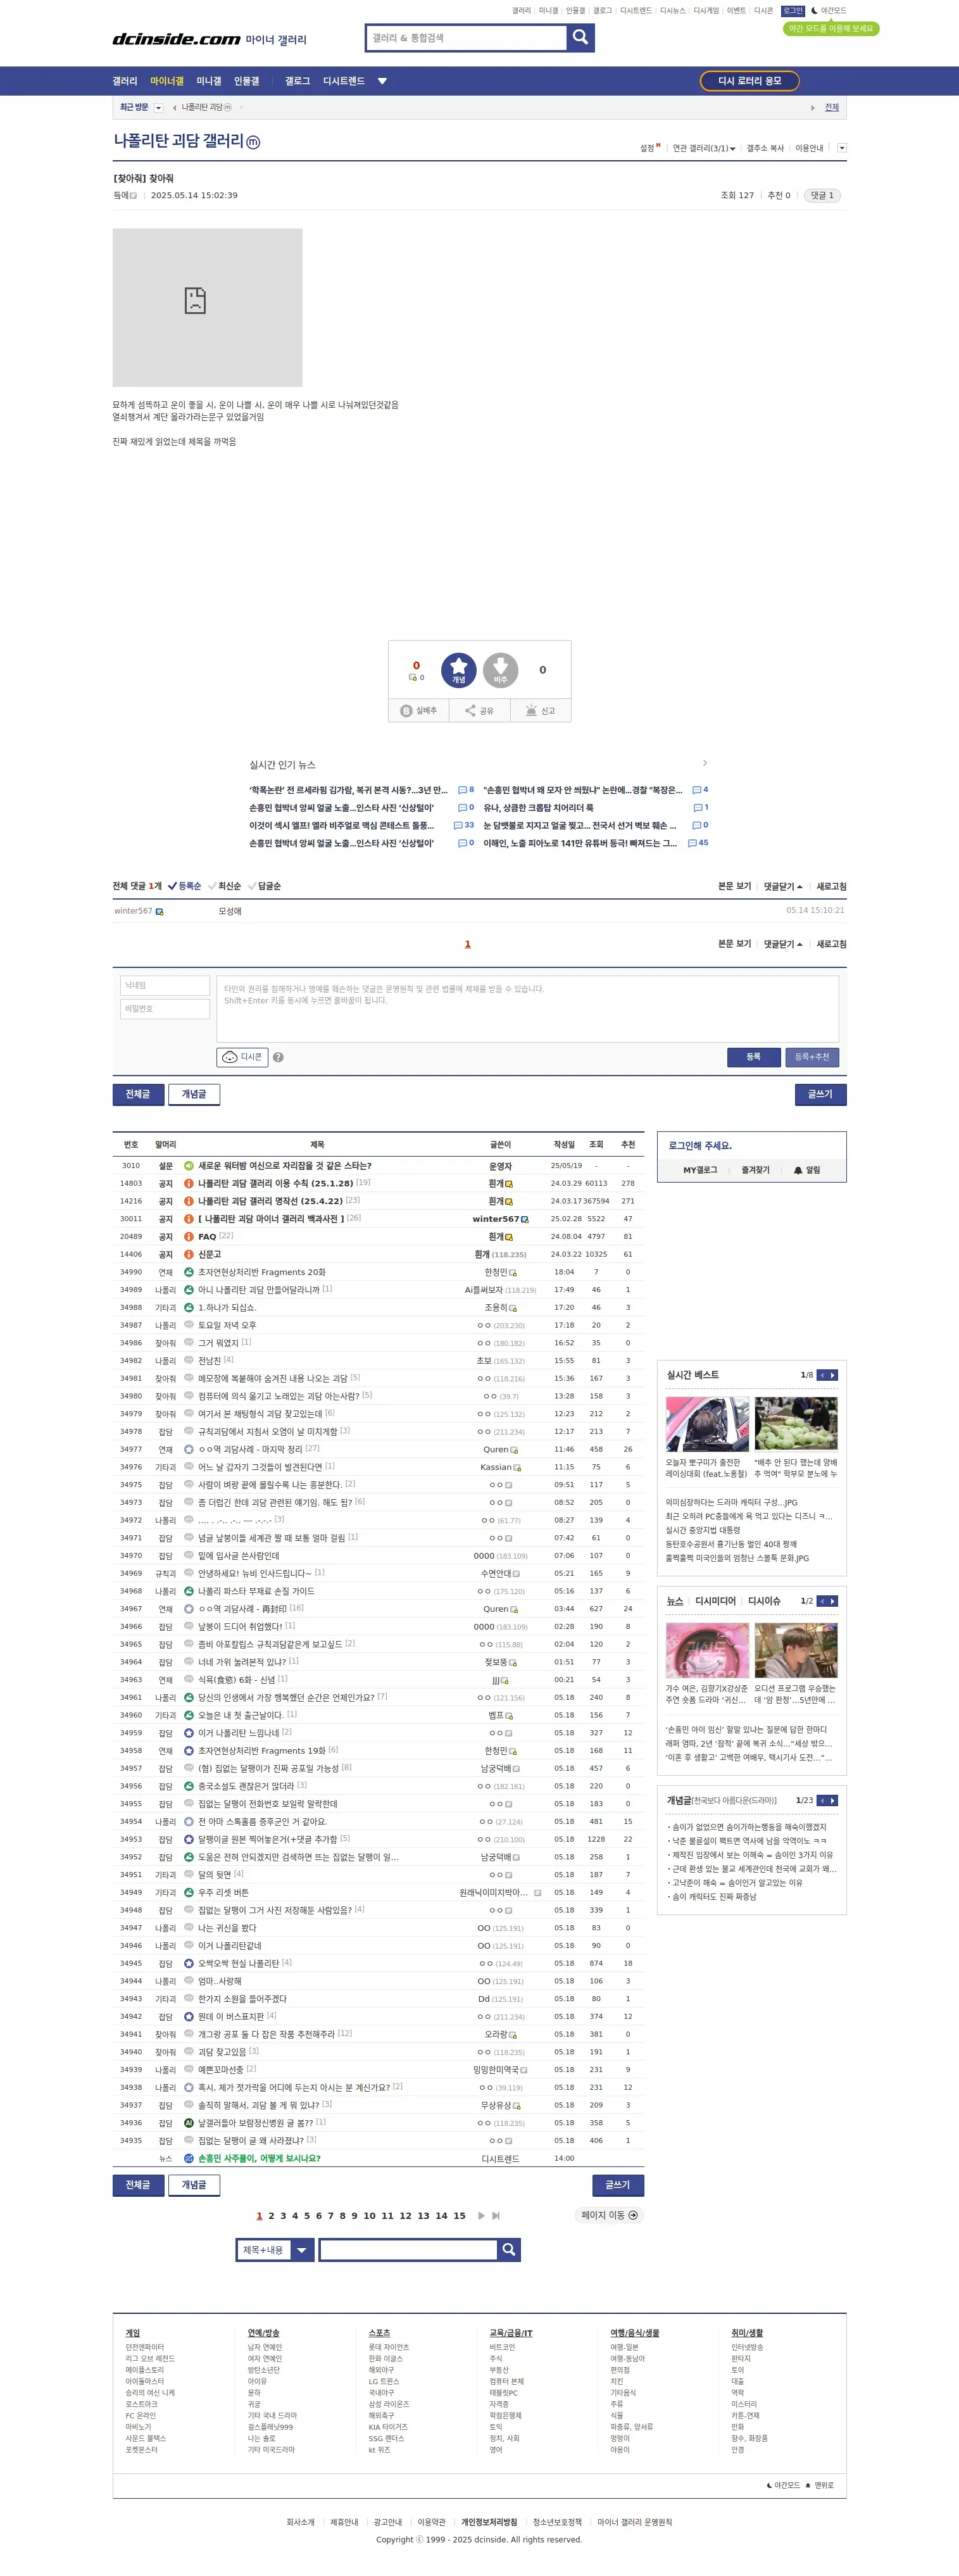The height and width of the screenshot is (2576, 959).
Task: Click the top search magnifier icon
Action: [580, 38]
